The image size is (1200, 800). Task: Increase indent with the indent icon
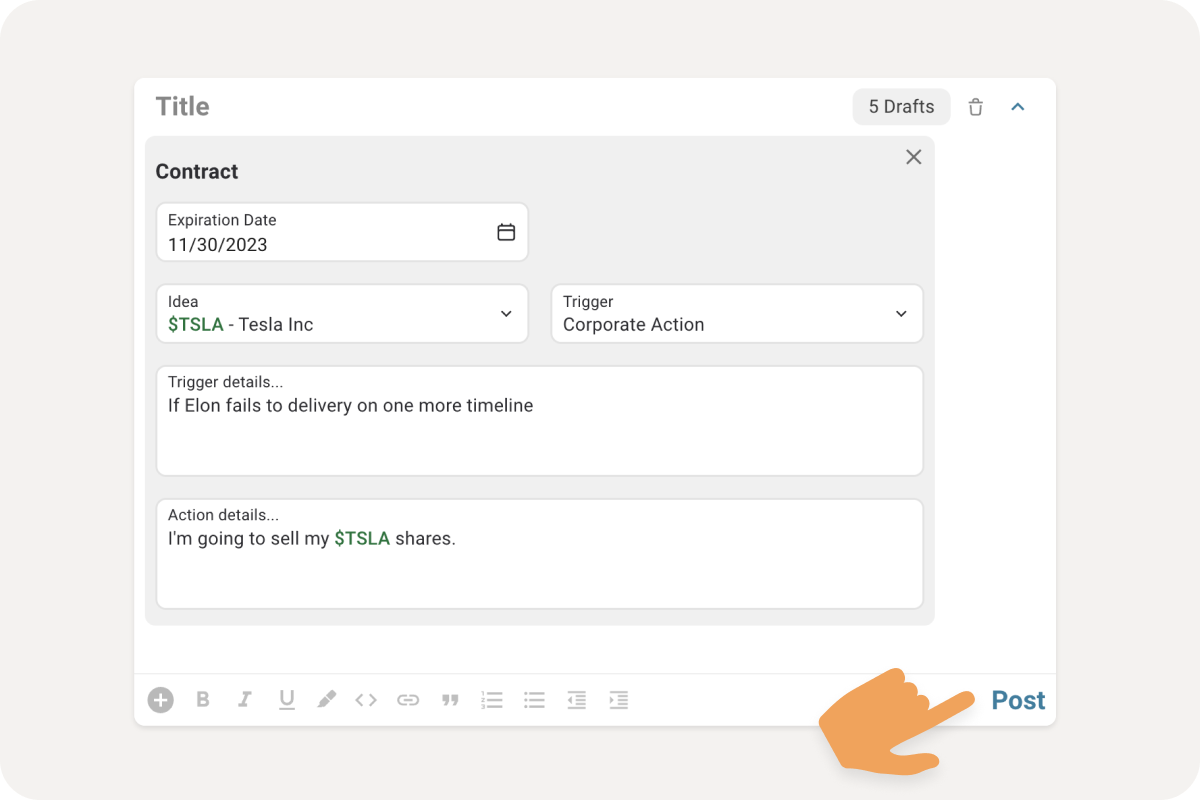click(619, 700)
